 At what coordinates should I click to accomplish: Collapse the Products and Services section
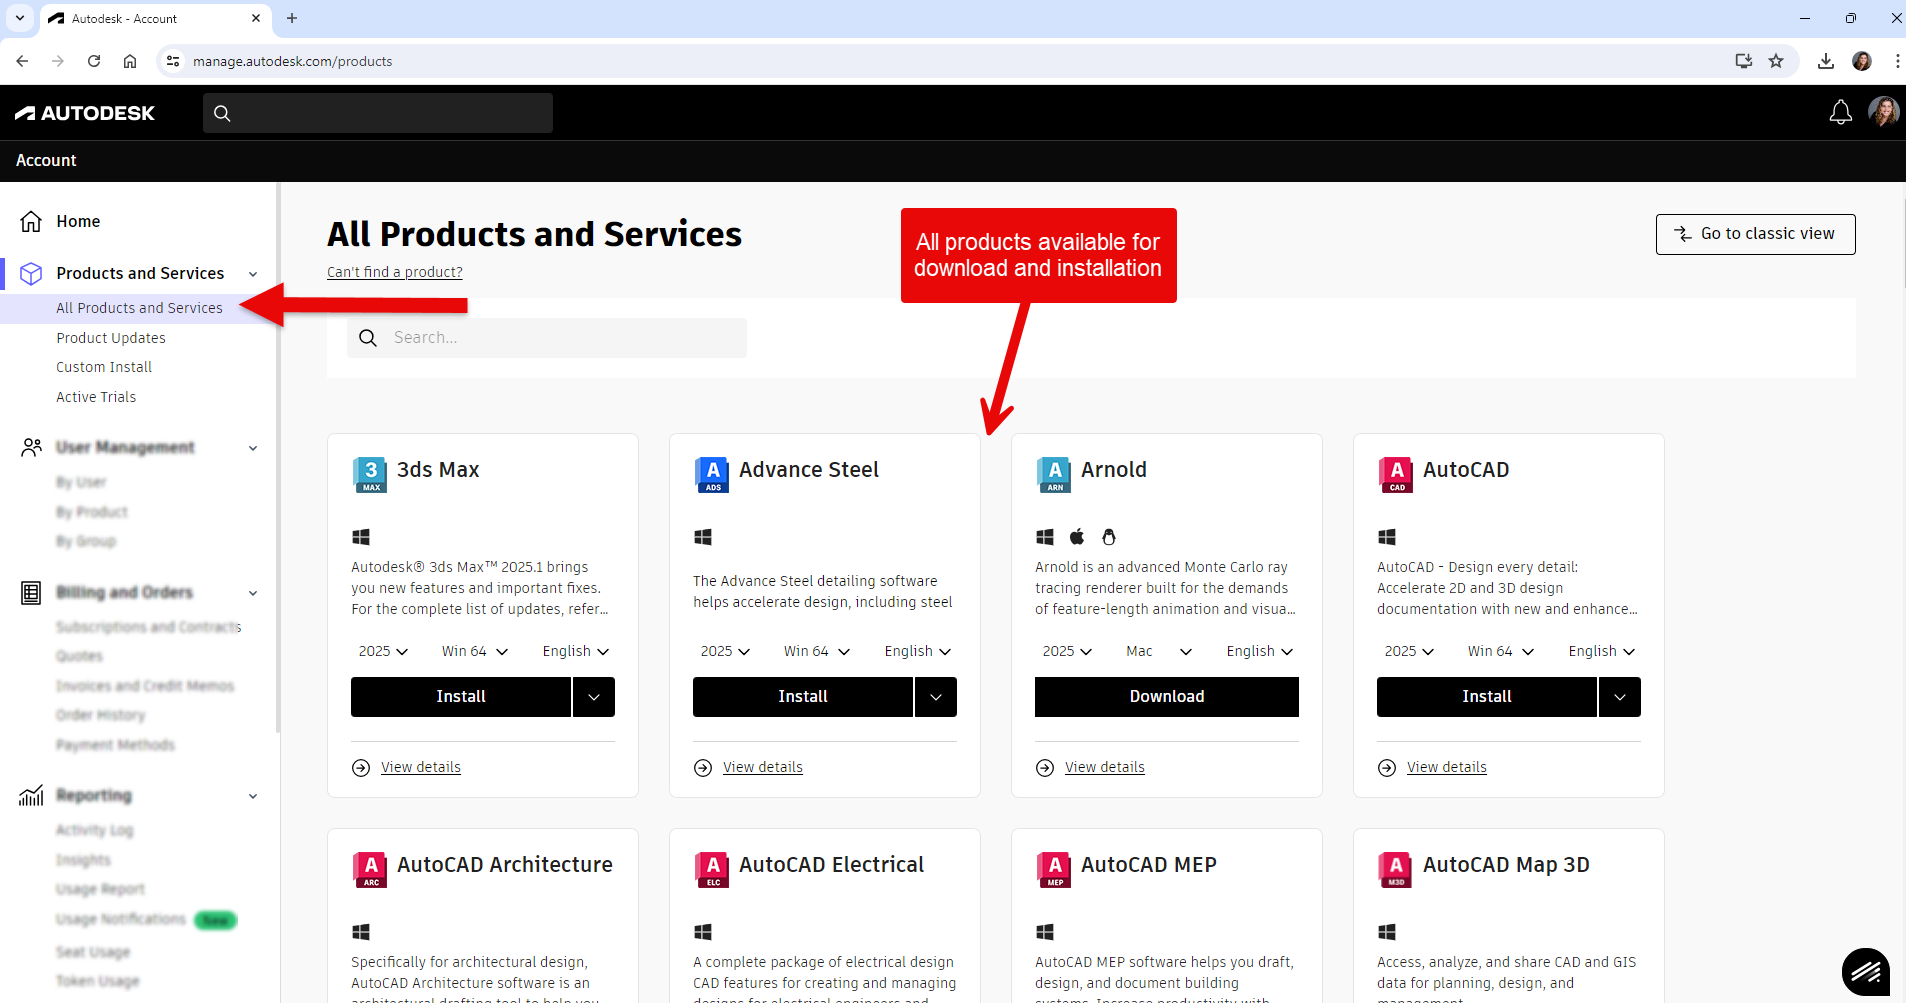coord(253,274)
